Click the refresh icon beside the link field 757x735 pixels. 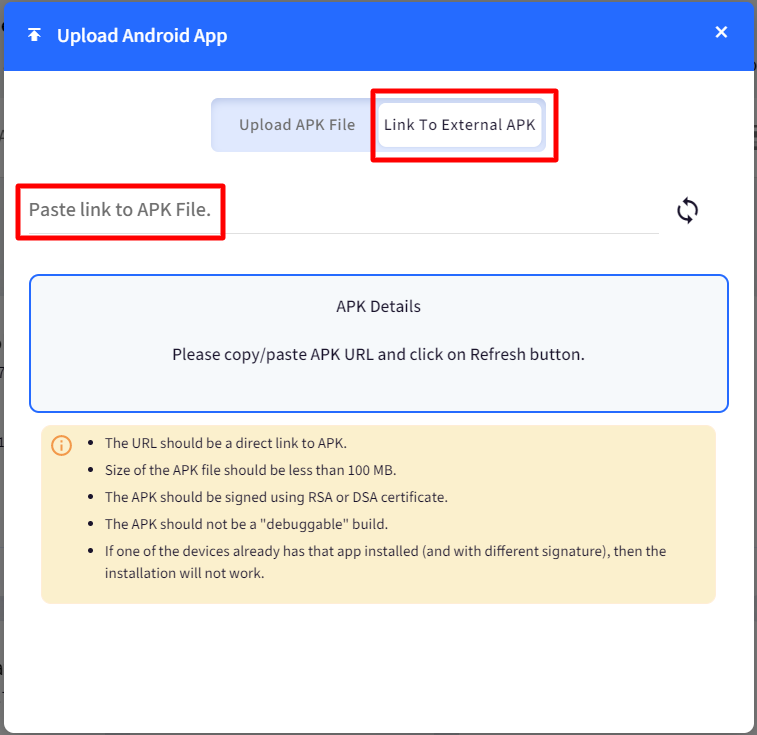pos(687,211)
